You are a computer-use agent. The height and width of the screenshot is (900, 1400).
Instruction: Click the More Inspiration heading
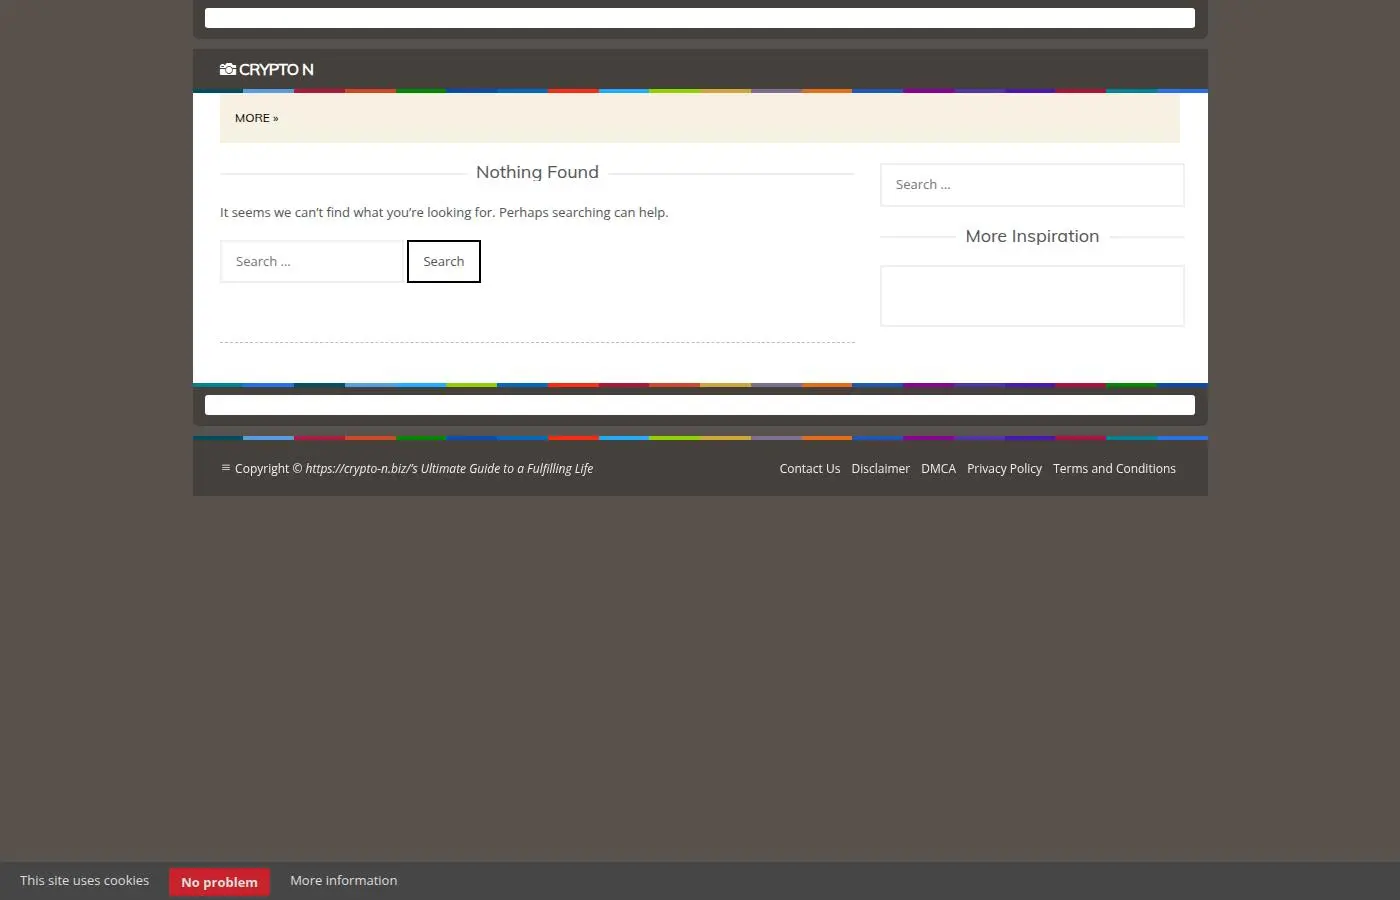coord(1032,236)
